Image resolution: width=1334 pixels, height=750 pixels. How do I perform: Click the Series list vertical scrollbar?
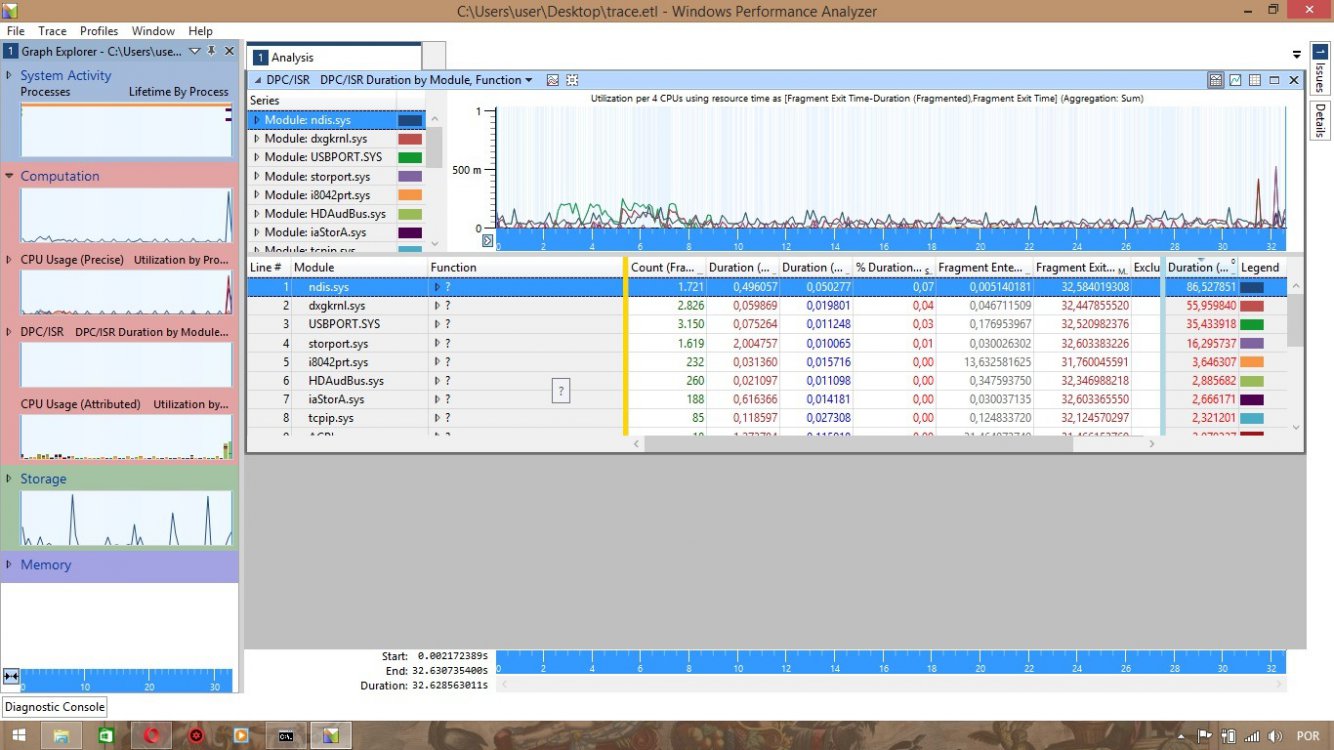tap(435, 148)
